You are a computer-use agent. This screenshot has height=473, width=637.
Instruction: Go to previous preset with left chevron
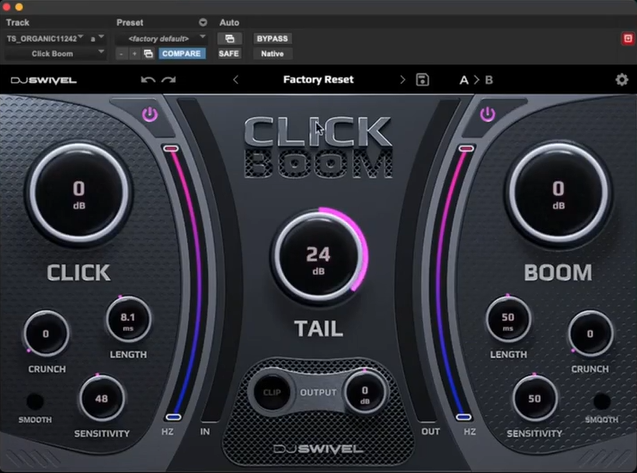click(236, 80)
